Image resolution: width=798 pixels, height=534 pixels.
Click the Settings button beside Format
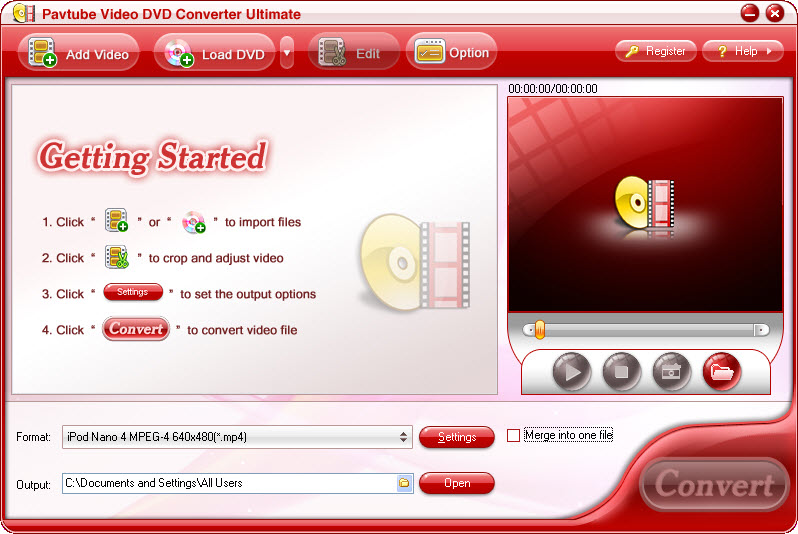[457, 437]
